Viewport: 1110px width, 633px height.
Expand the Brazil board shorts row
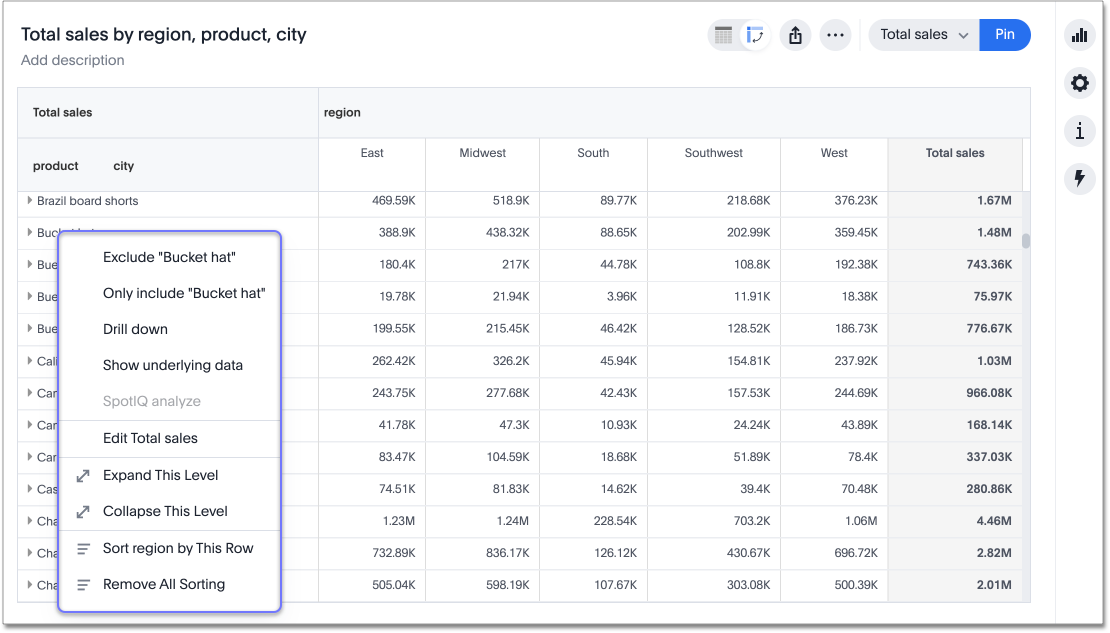[x=30, y=201]
